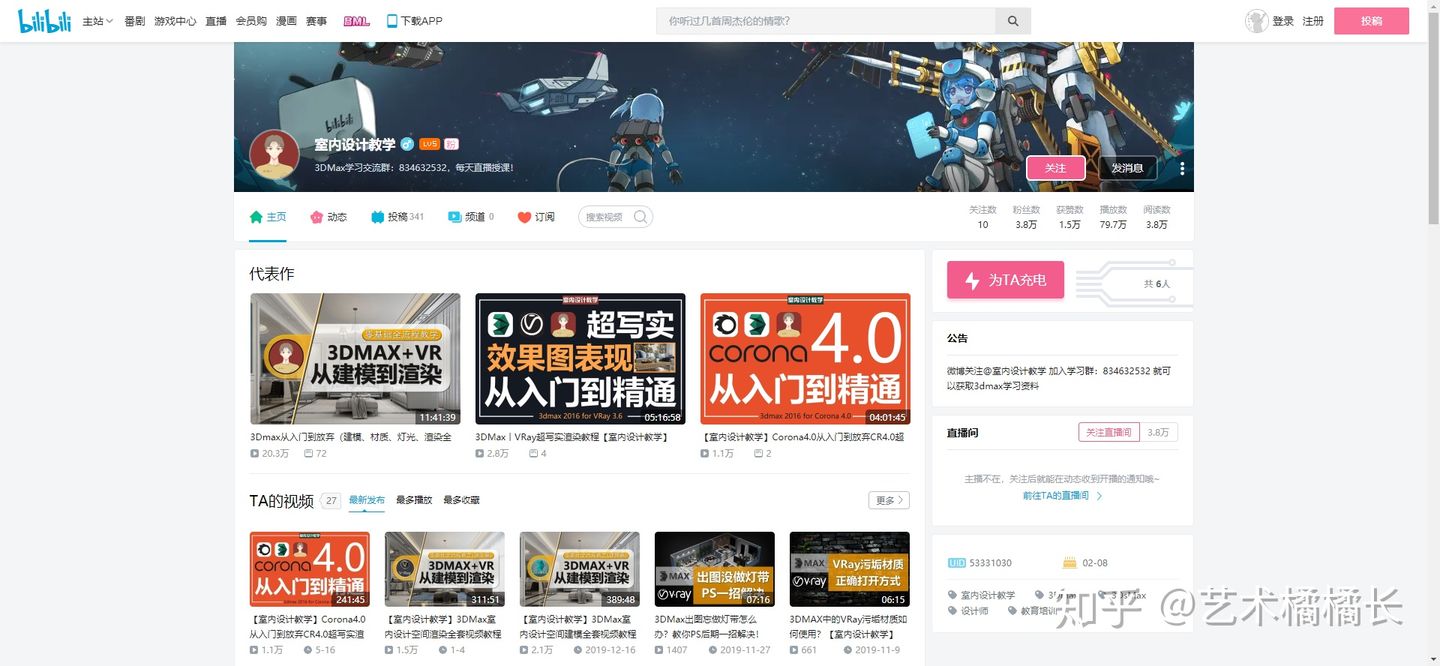Send a message via 发消息 button
Screen dimensions: 1440x666
(x=1127, y=168)
